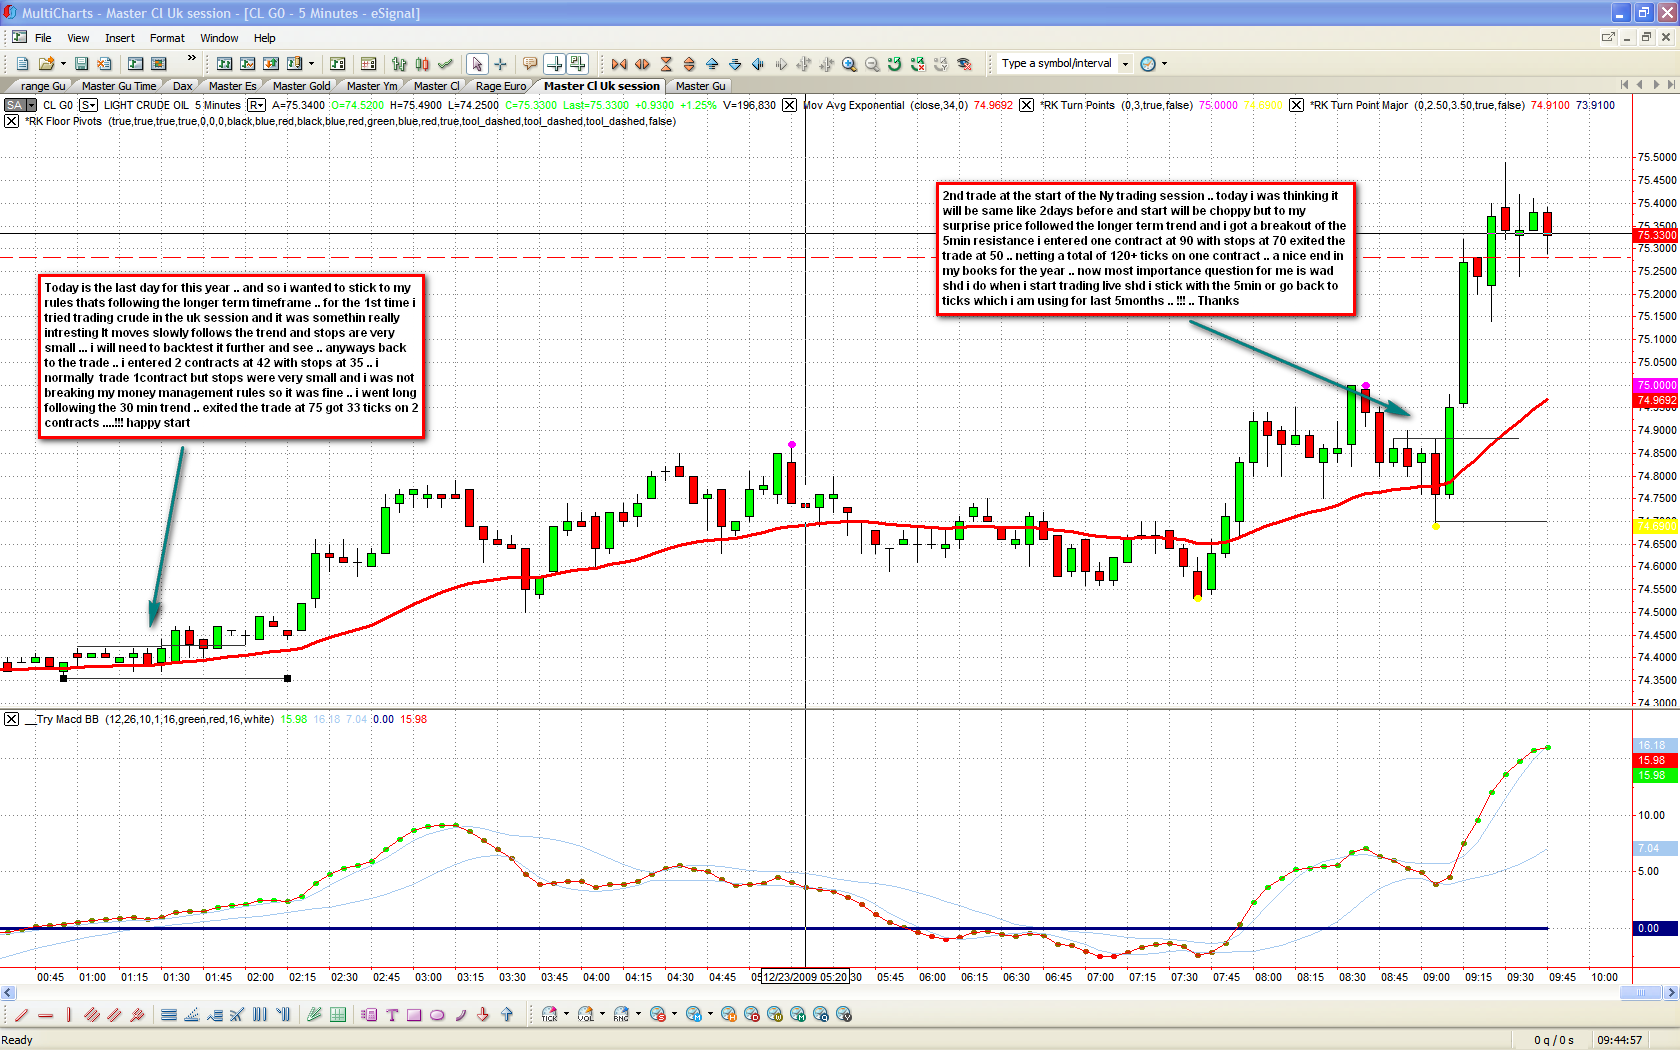Toggle the RK Turn Point Major status checkbox

1296,105
